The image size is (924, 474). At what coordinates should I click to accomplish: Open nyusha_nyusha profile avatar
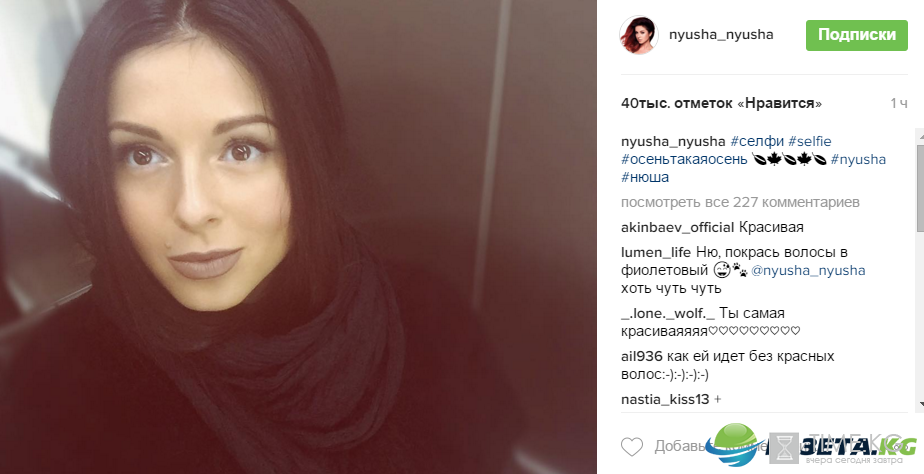pyautogui.click(x=639, y=35)
